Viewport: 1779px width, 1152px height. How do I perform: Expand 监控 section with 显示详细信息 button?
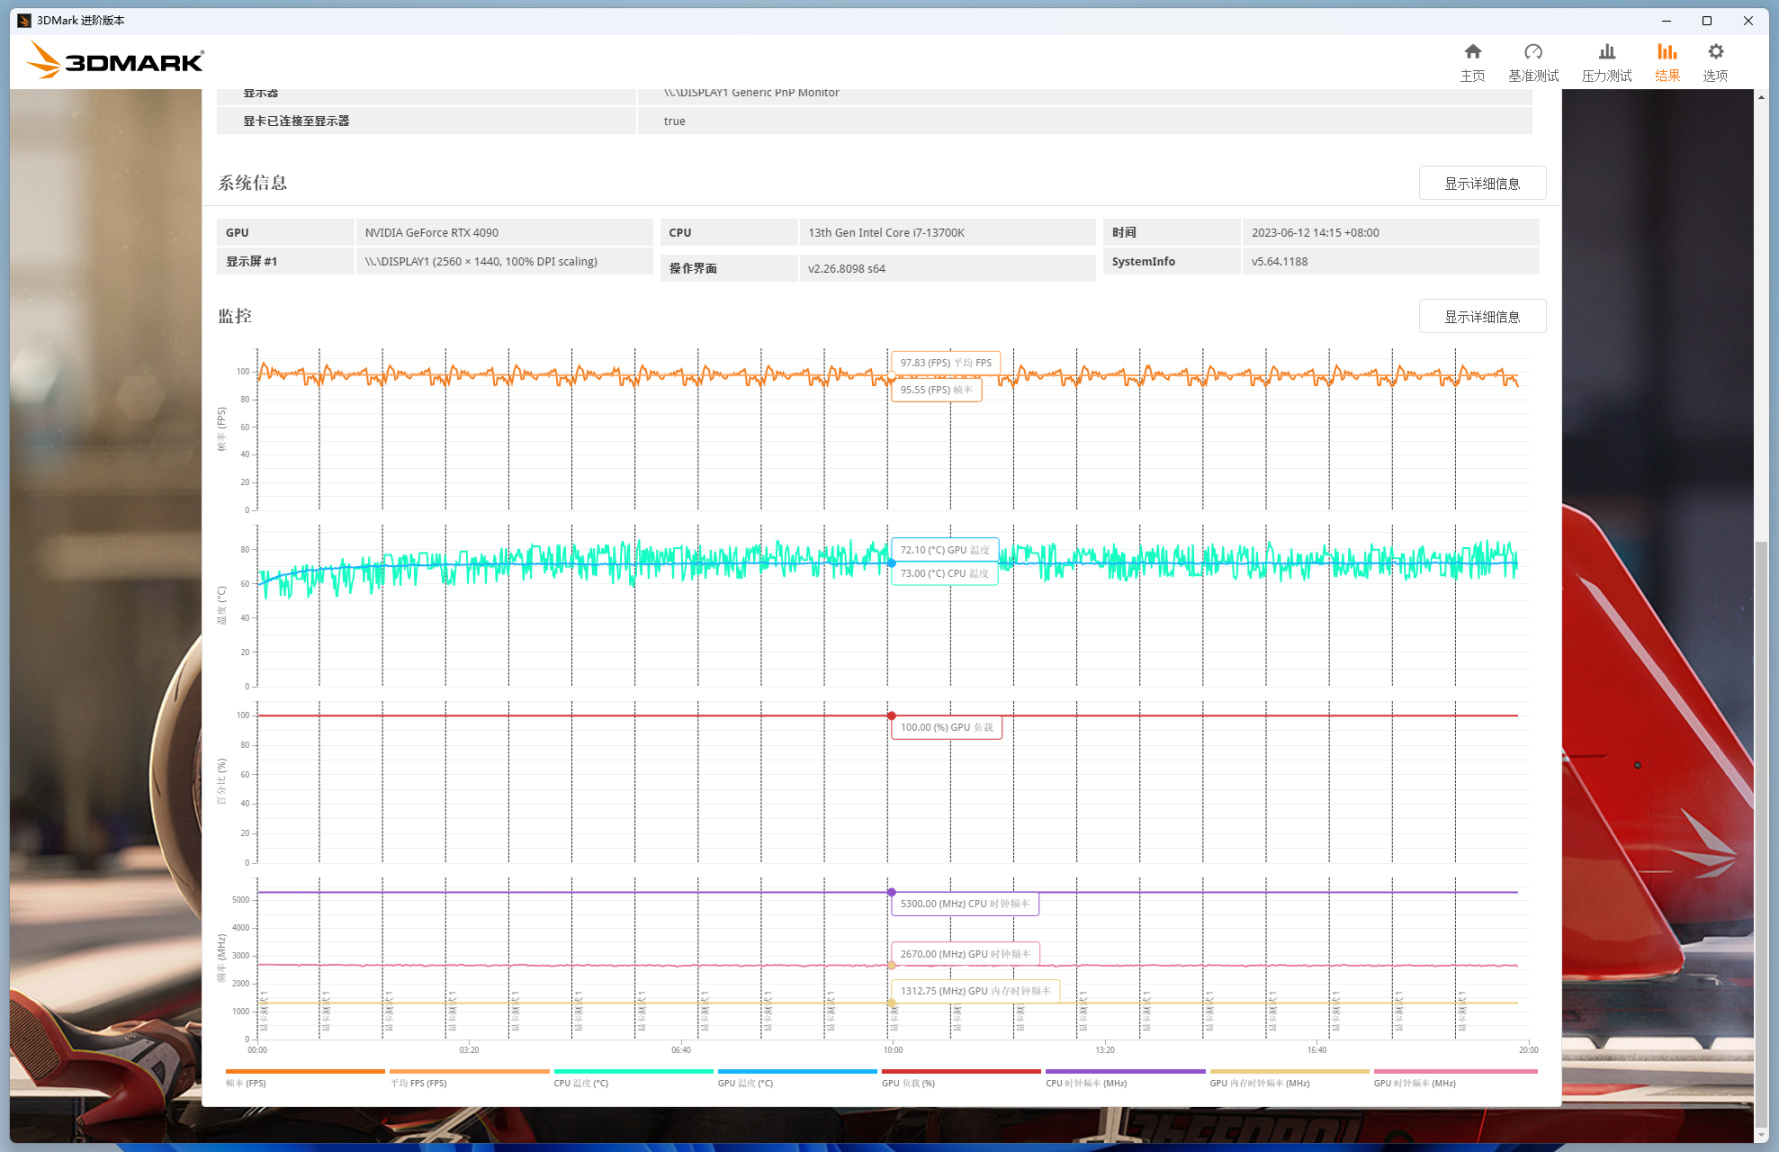coord(1482,316)
